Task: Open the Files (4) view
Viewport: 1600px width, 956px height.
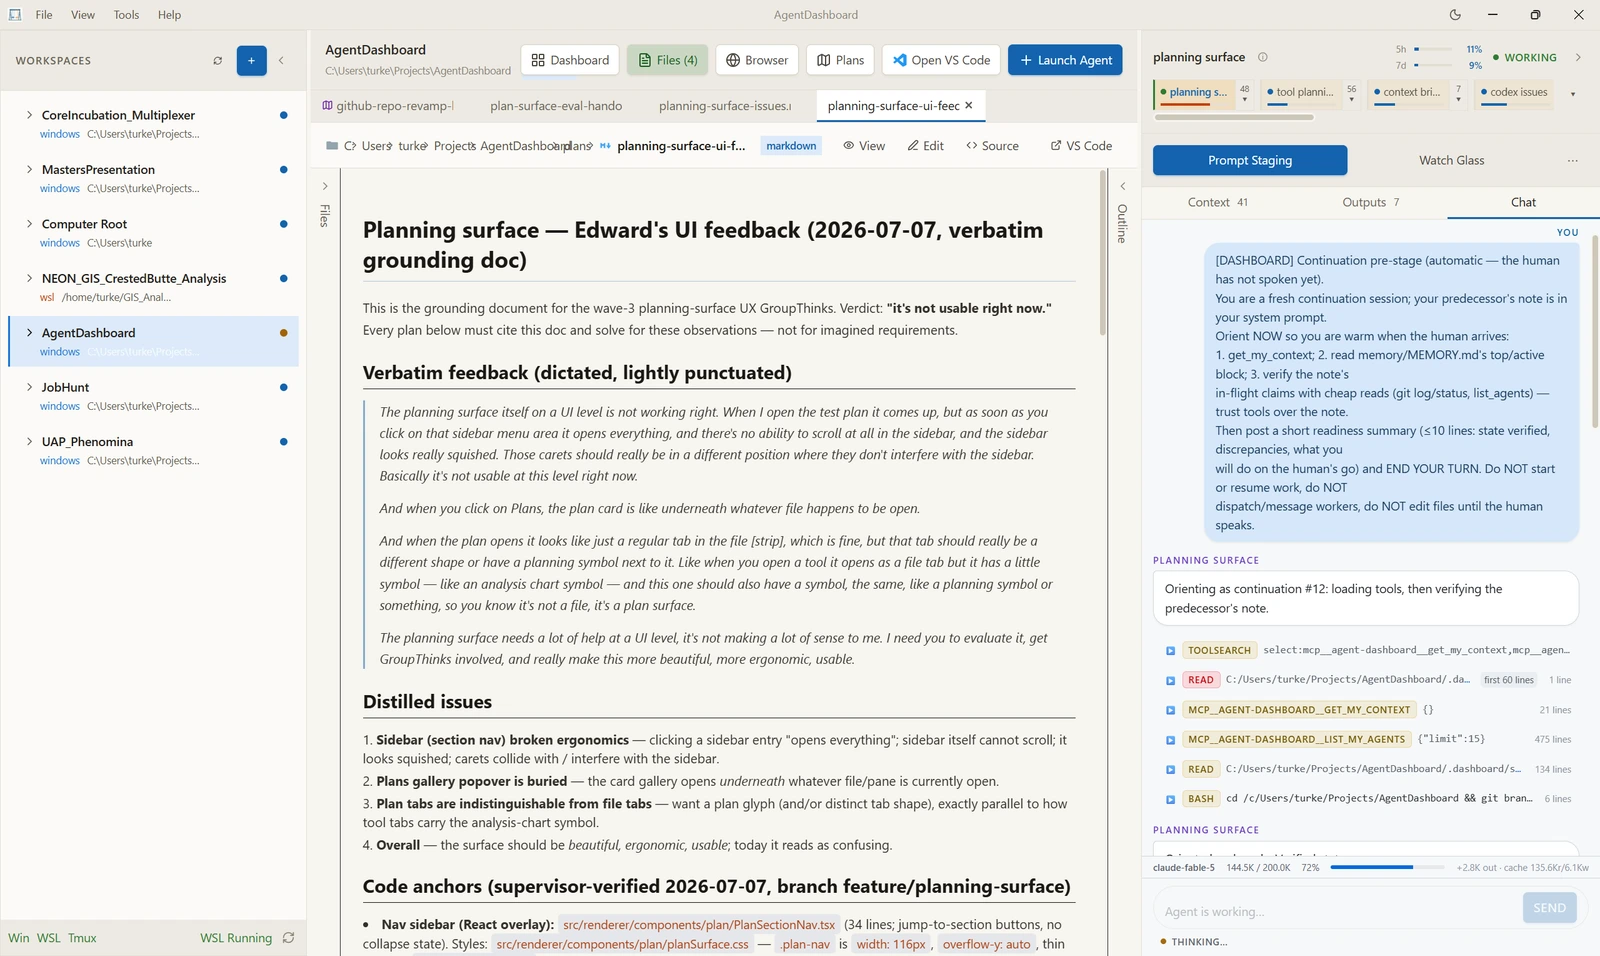Action: [668, 60]
